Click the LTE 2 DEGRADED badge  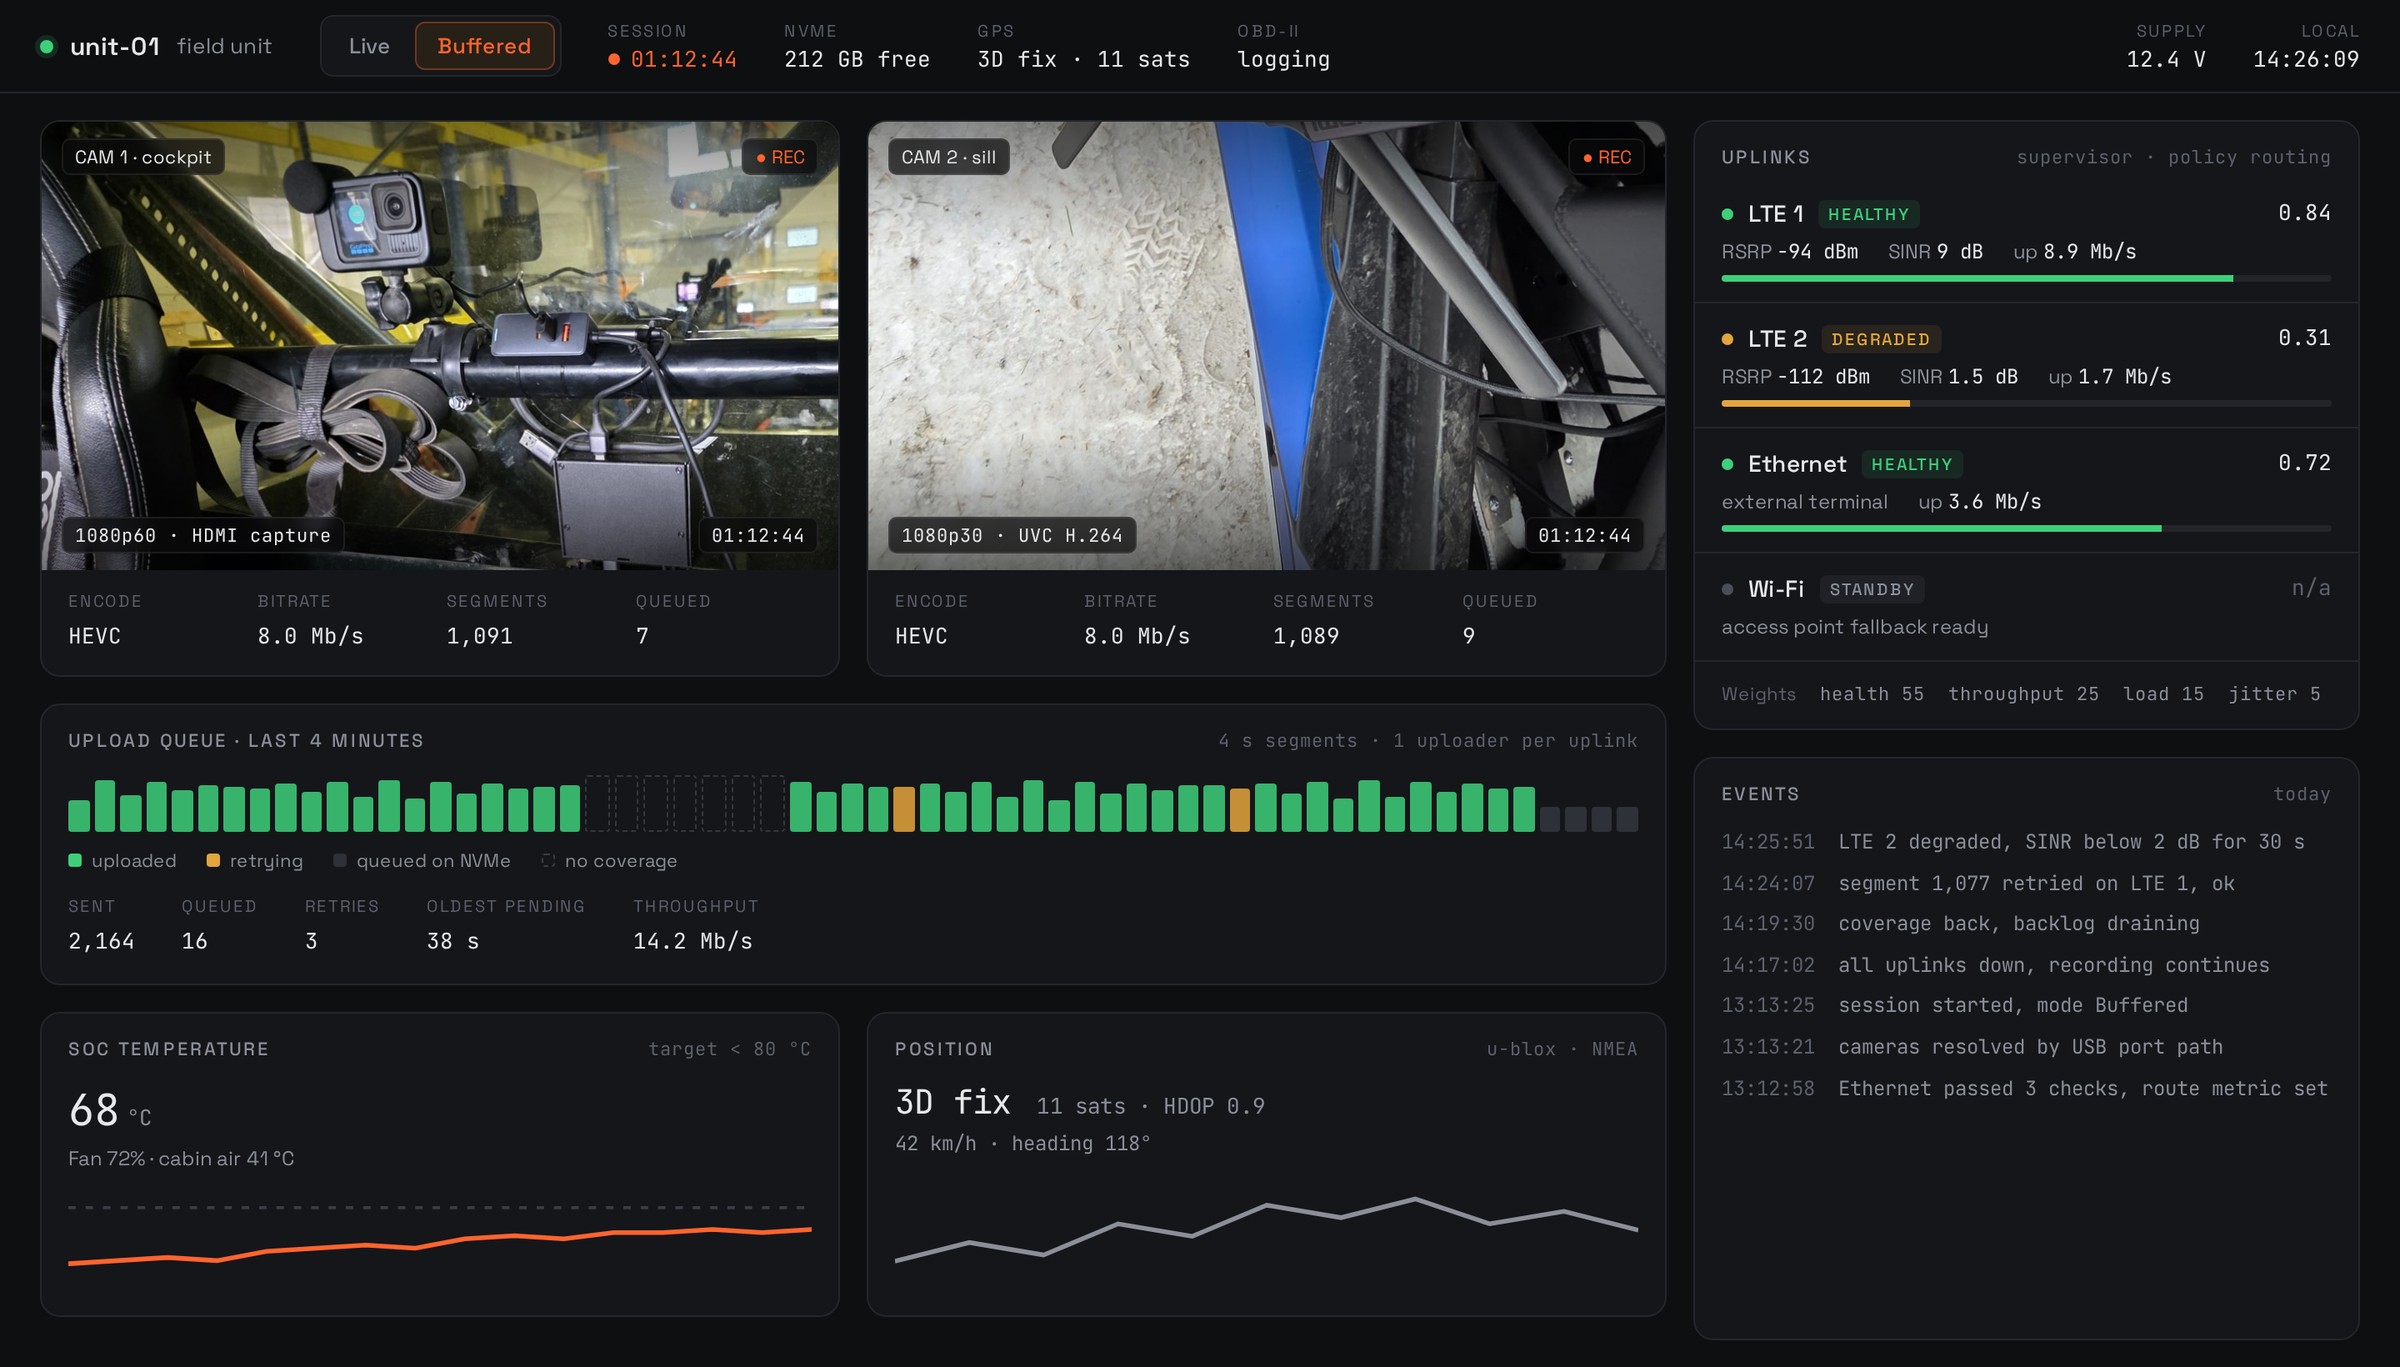(x=1880, y=339)
